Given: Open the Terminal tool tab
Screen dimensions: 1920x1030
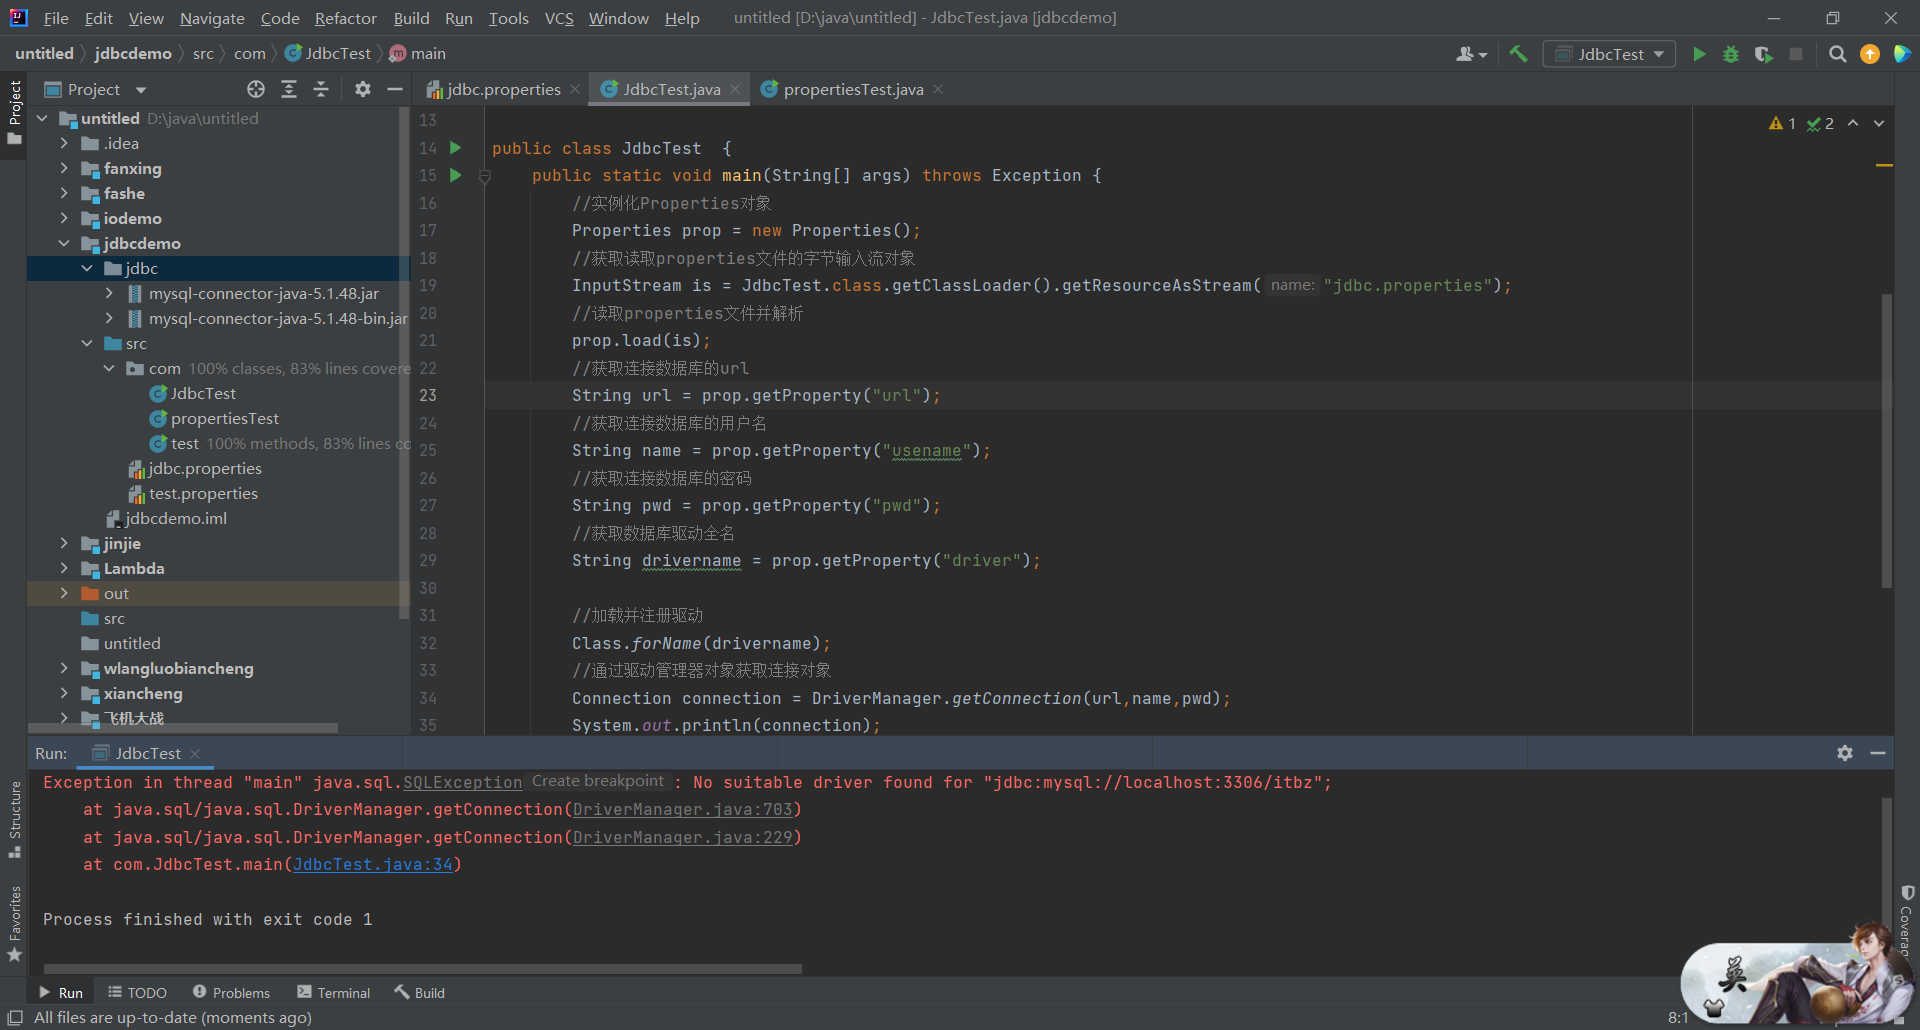Looking at the screenshot, I should pos(334,992).
